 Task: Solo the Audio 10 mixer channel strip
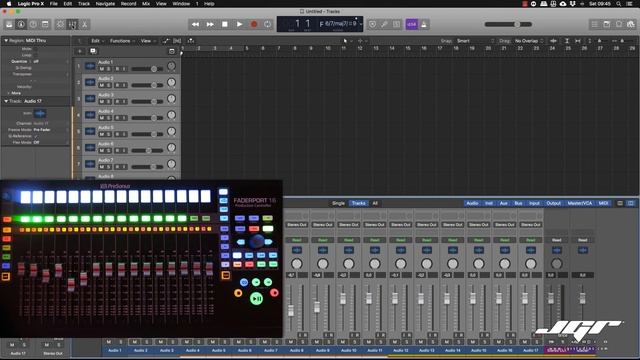pos(355,342)
